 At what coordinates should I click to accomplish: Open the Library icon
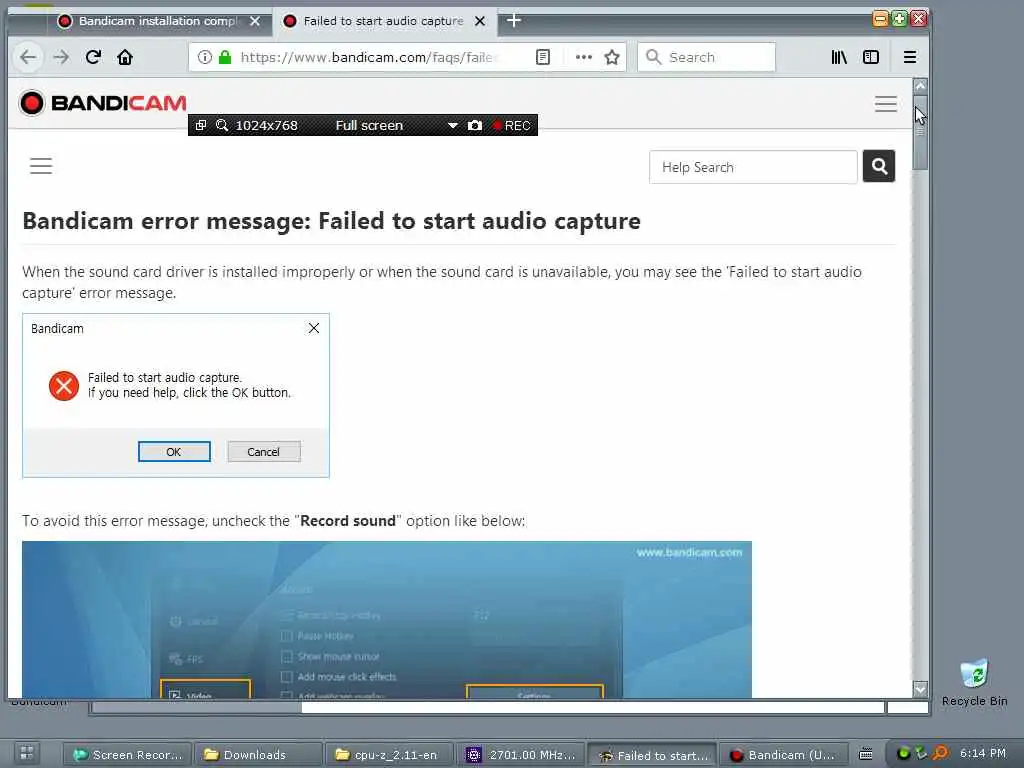tap(839, 57)
